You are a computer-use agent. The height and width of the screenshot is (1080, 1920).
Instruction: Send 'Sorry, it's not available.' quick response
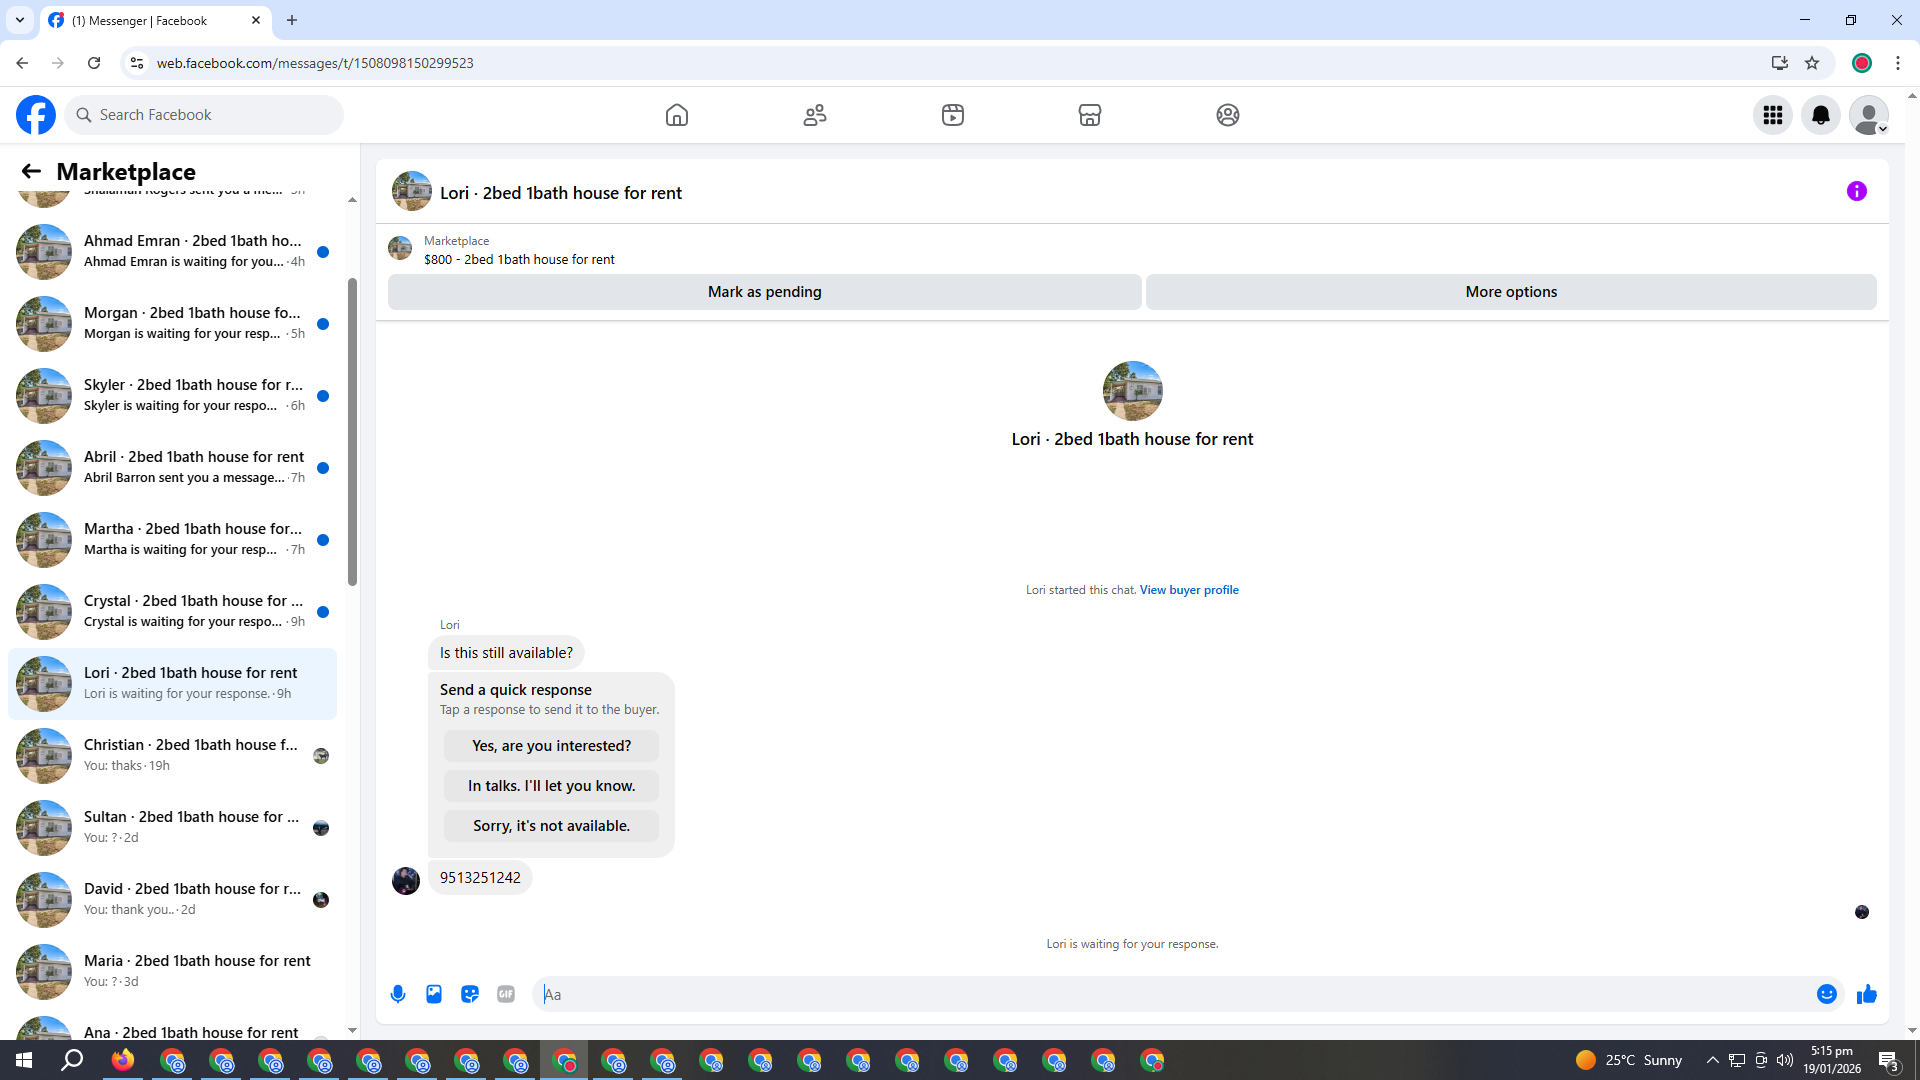(x=551, y=826)
